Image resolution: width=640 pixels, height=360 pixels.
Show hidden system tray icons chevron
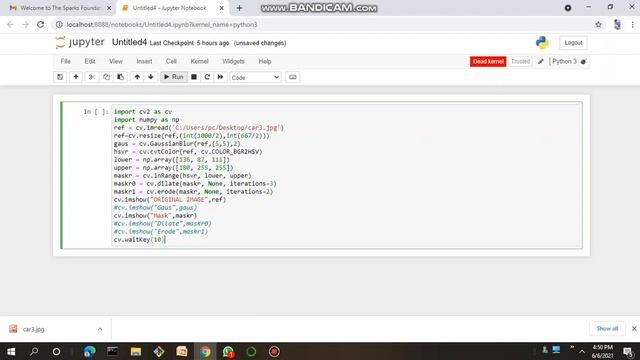point(582,351)
